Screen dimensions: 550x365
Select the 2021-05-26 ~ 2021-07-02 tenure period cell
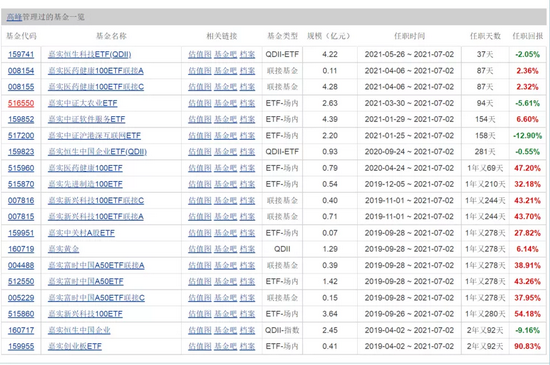click(409, 54)
